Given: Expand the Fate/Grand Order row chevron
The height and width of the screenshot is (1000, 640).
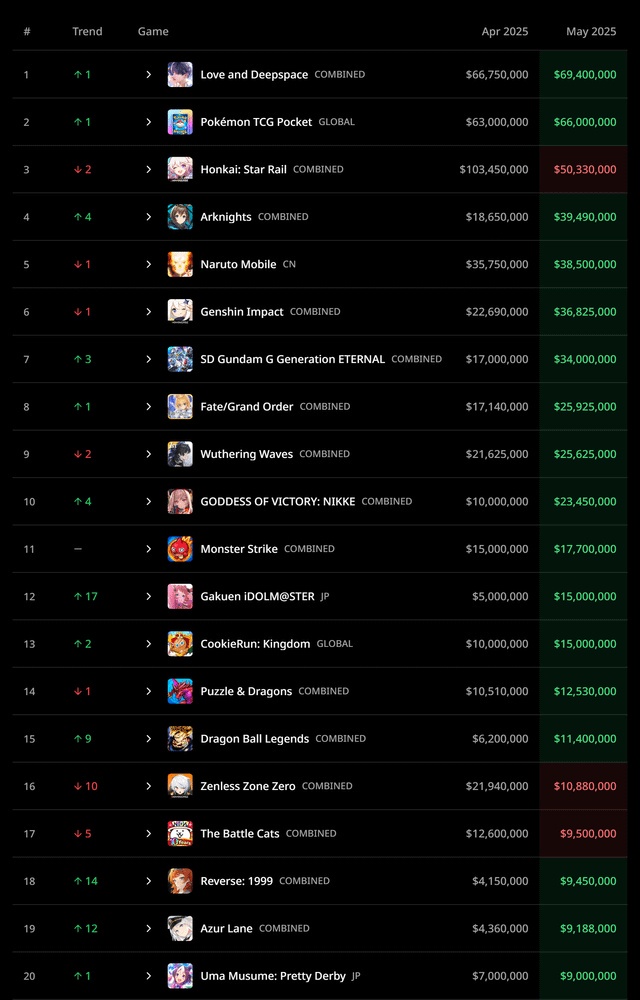Looking at the screenshot, I should point(148,407).
